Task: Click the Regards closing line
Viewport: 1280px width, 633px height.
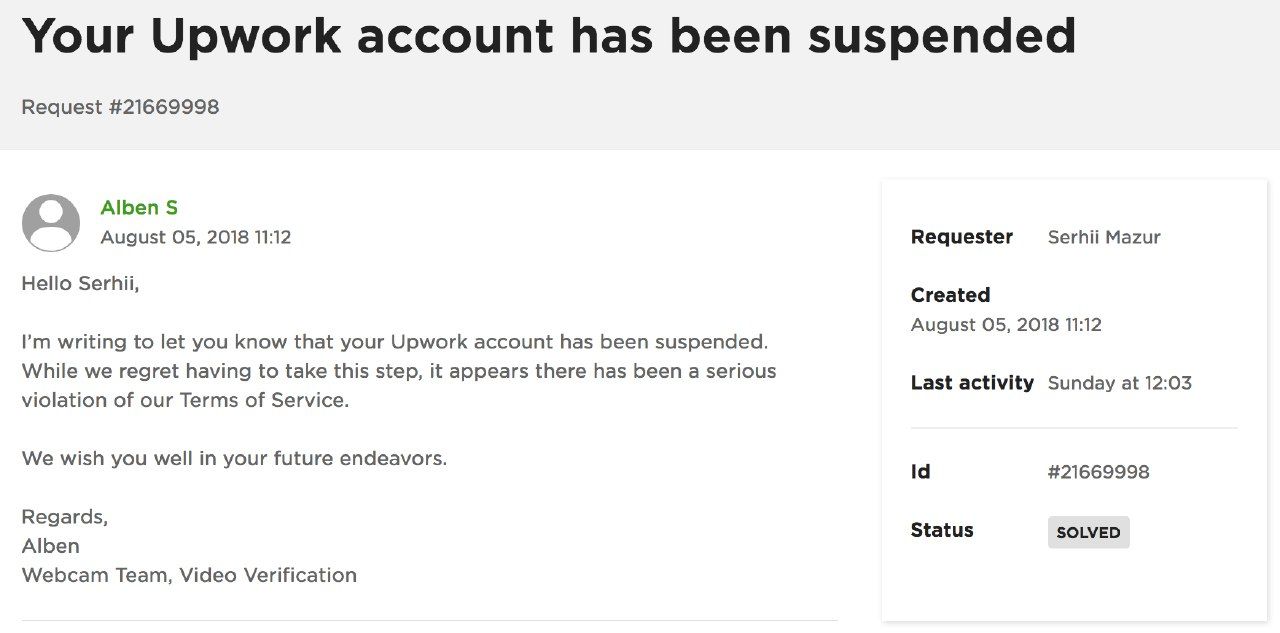Action: coord(65,517)
